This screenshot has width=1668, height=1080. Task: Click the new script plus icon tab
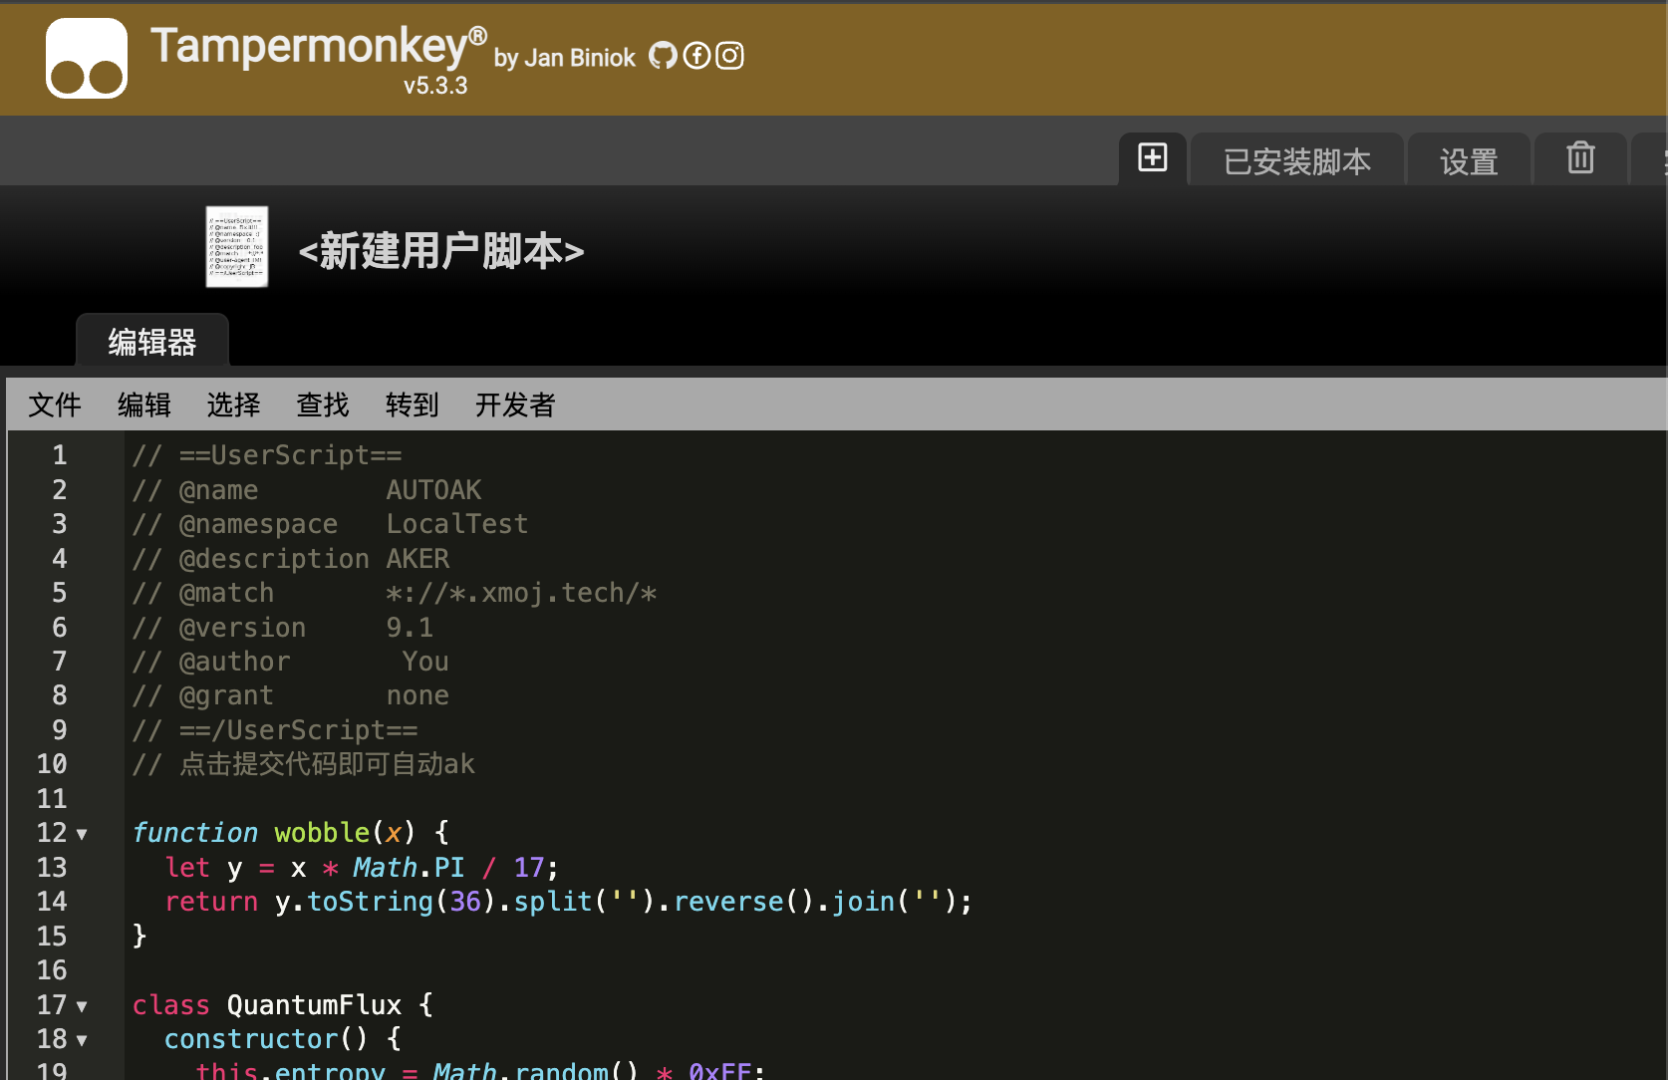(1152, 158)
